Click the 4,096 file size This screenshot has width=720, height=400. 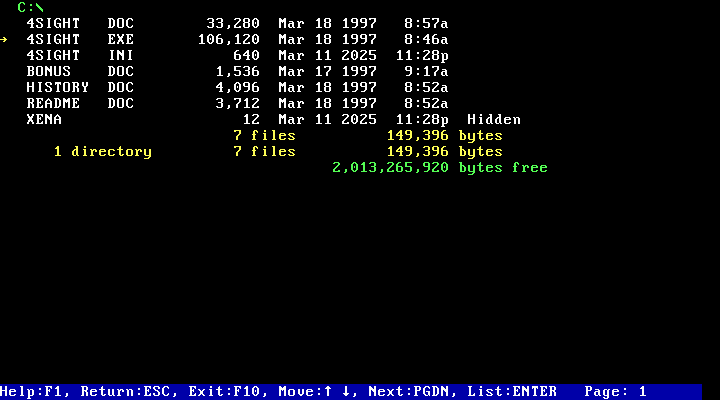tap(237, 88)
